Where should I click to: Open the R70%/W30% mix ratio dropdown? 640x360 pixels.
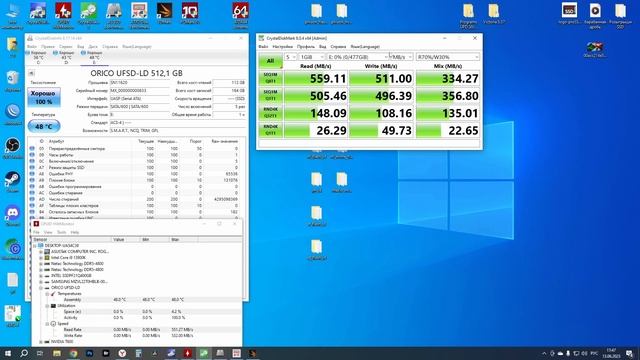(x=447, y=57)
